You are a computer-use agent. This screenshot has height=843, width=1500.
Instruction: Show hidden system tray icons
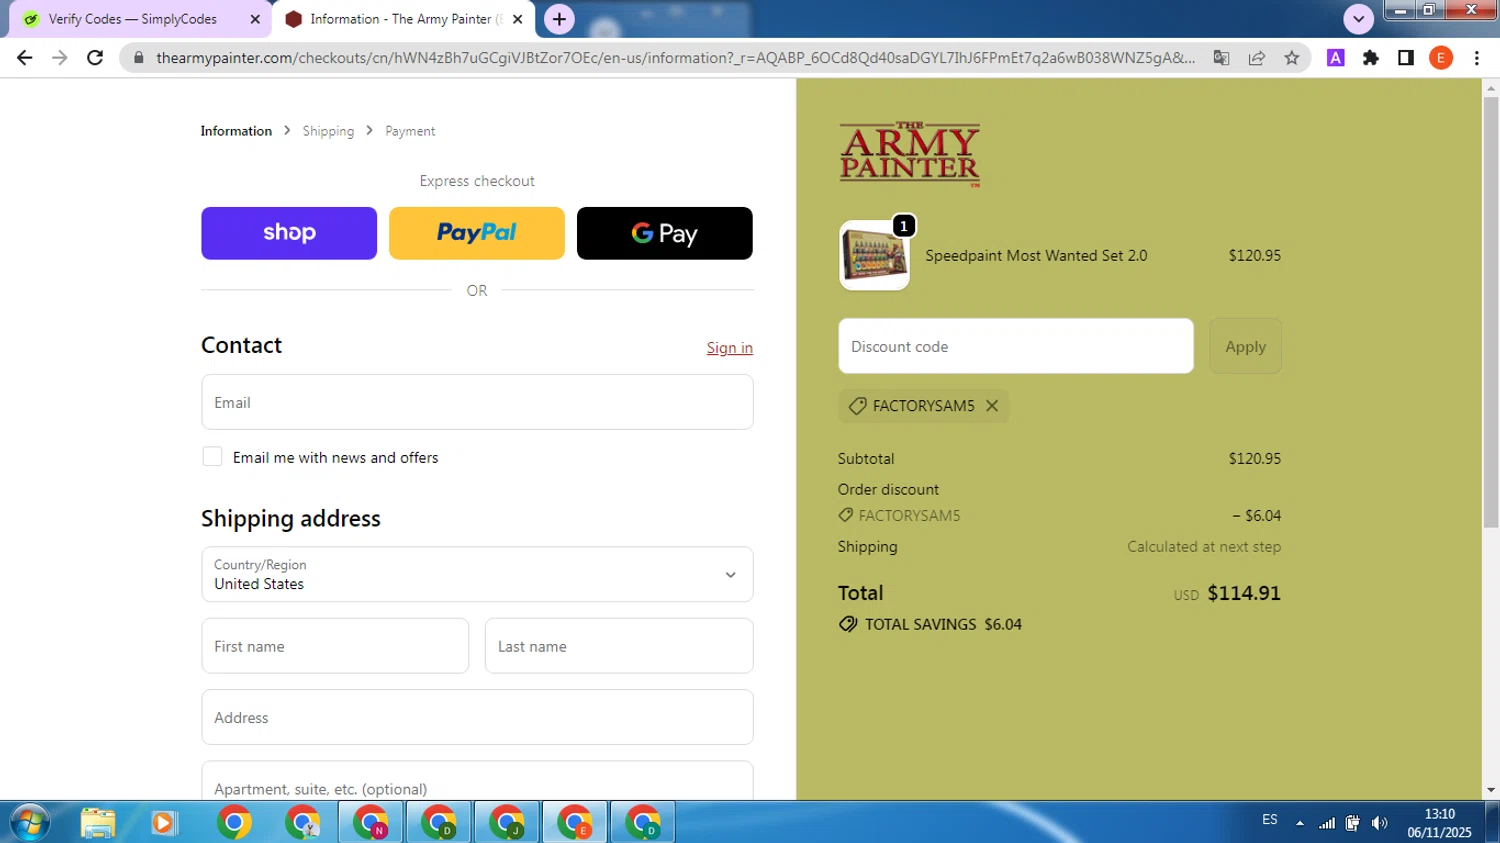click(x=1300, y=823)
